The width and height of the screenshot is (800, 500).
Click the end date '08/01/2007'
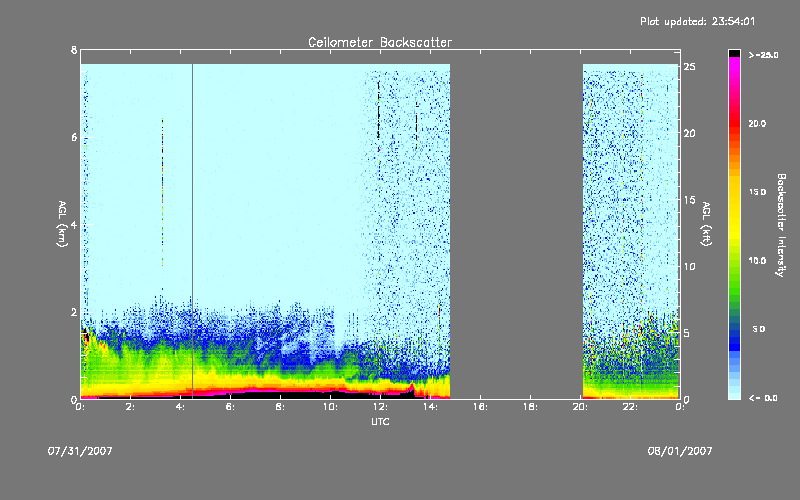(x=680, y=451)
